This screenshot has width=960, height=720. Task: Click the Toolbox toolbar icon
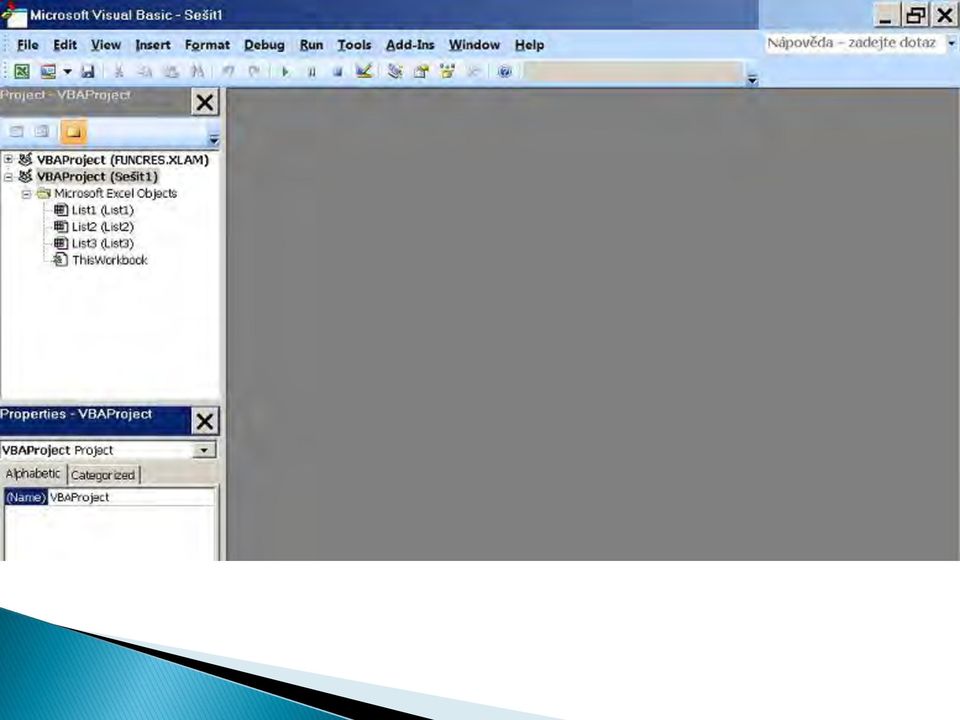coord(474,72)
